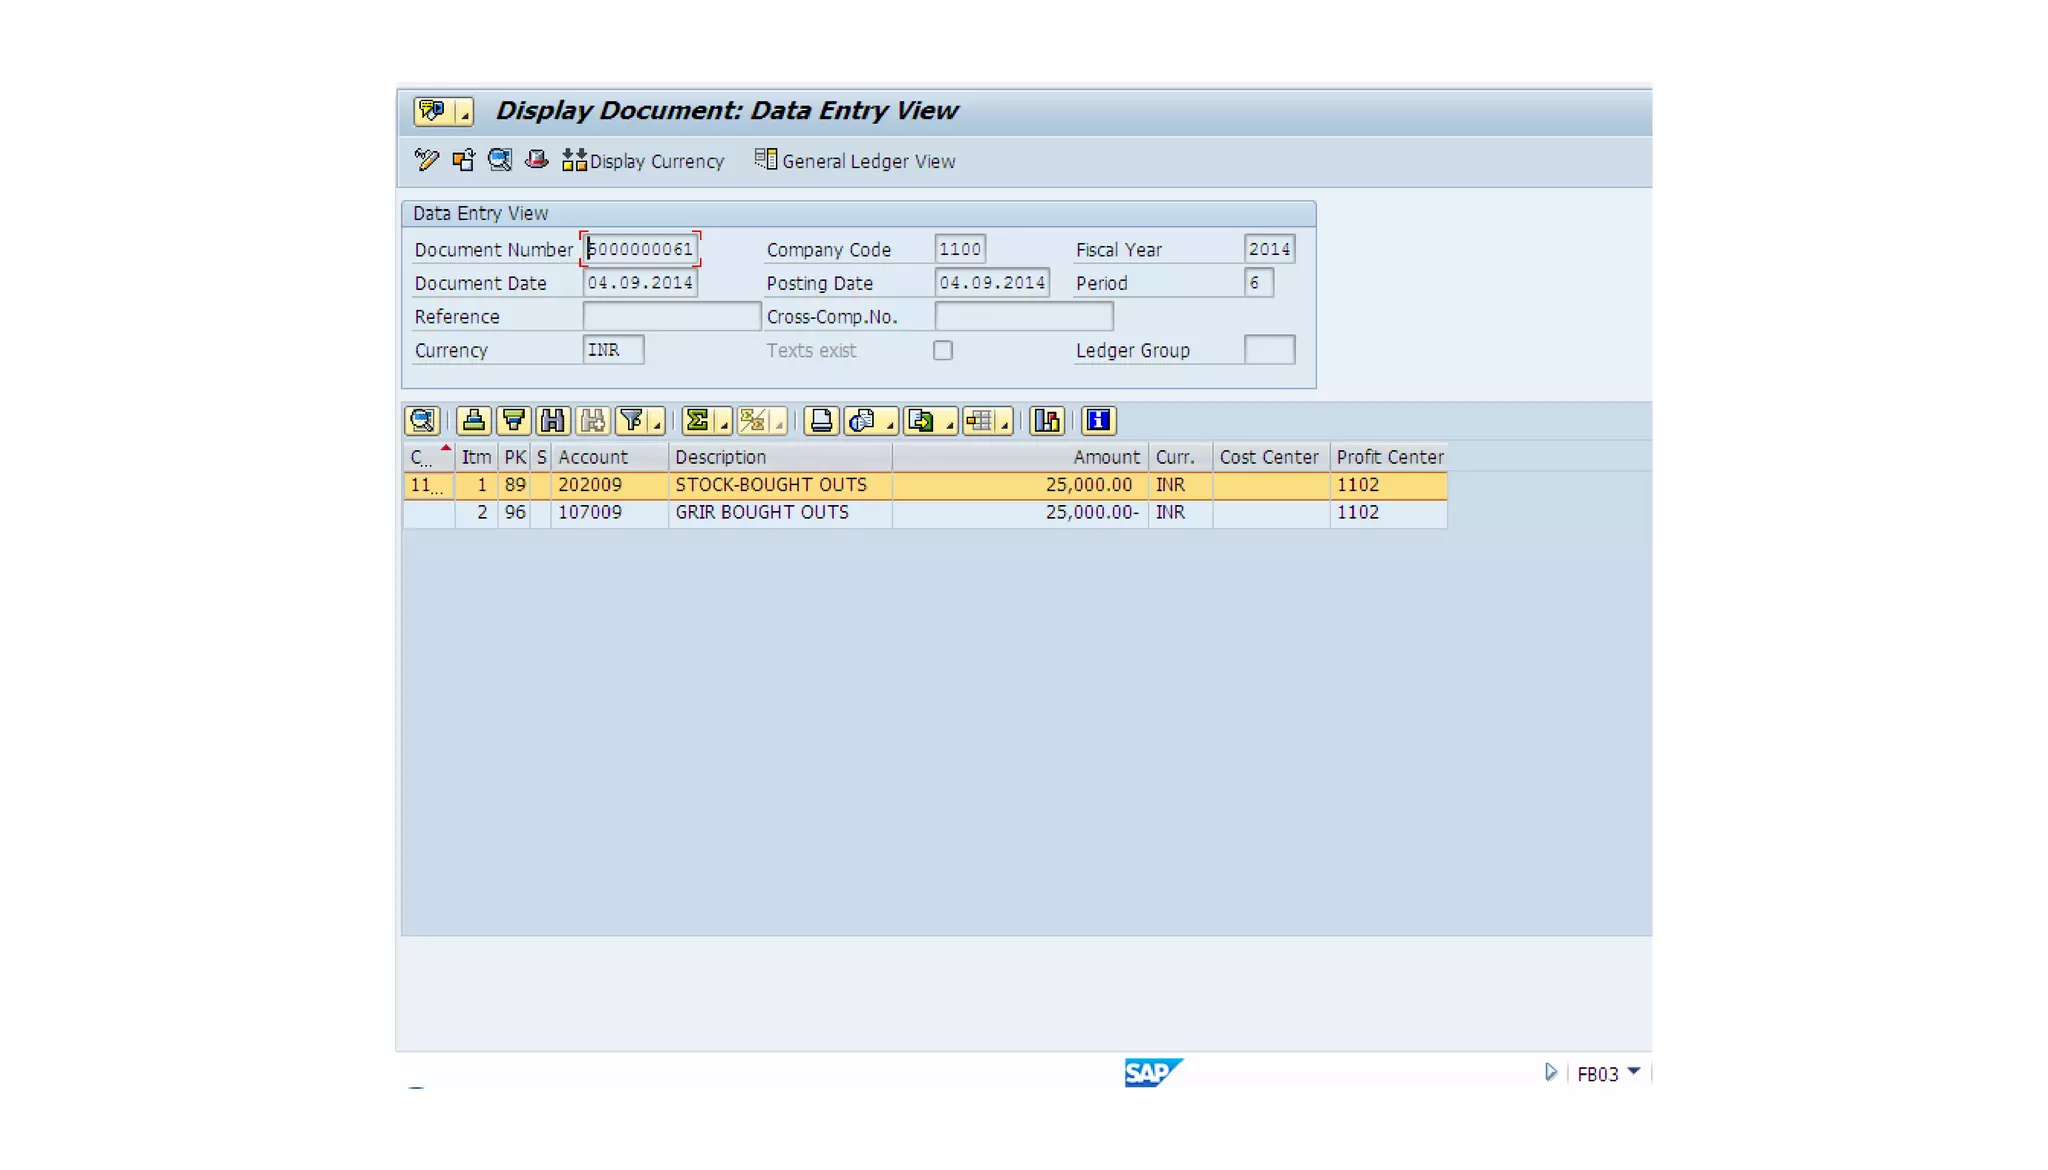Click the Ledger Group field

point(1269,350)
